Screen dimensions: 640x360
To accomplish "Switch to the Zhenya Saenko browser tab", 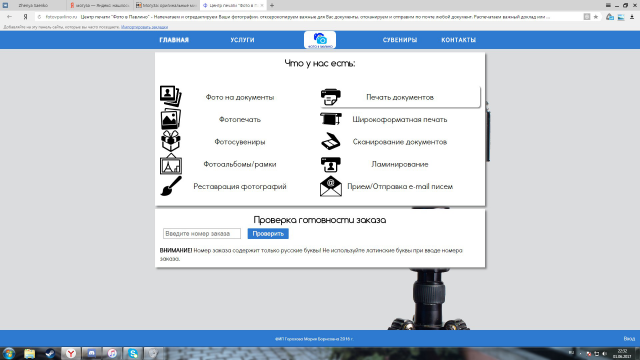I will (33, 5).
